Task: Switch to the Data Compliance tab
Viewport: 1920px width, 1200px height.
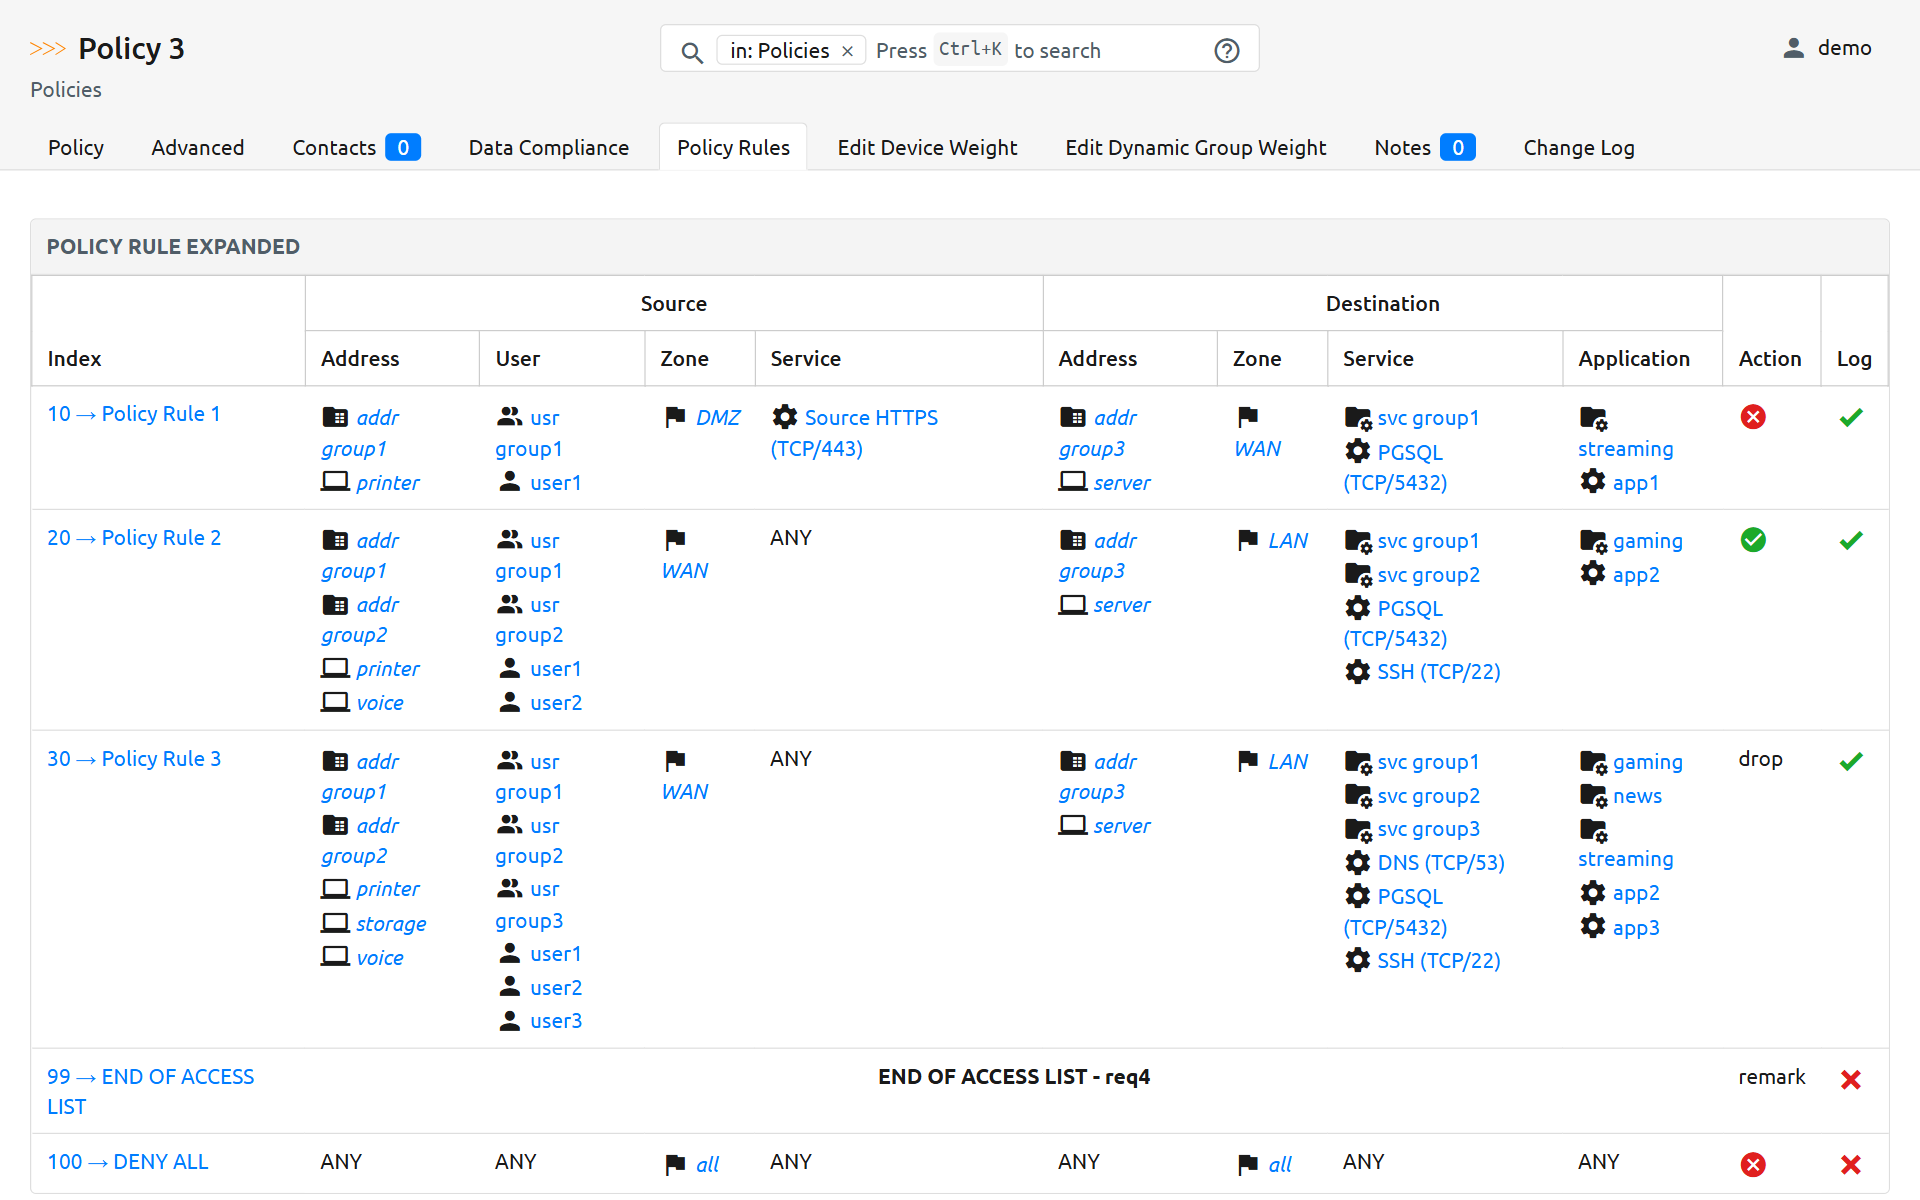Action: pyautogui.click(x=548, y=148)
